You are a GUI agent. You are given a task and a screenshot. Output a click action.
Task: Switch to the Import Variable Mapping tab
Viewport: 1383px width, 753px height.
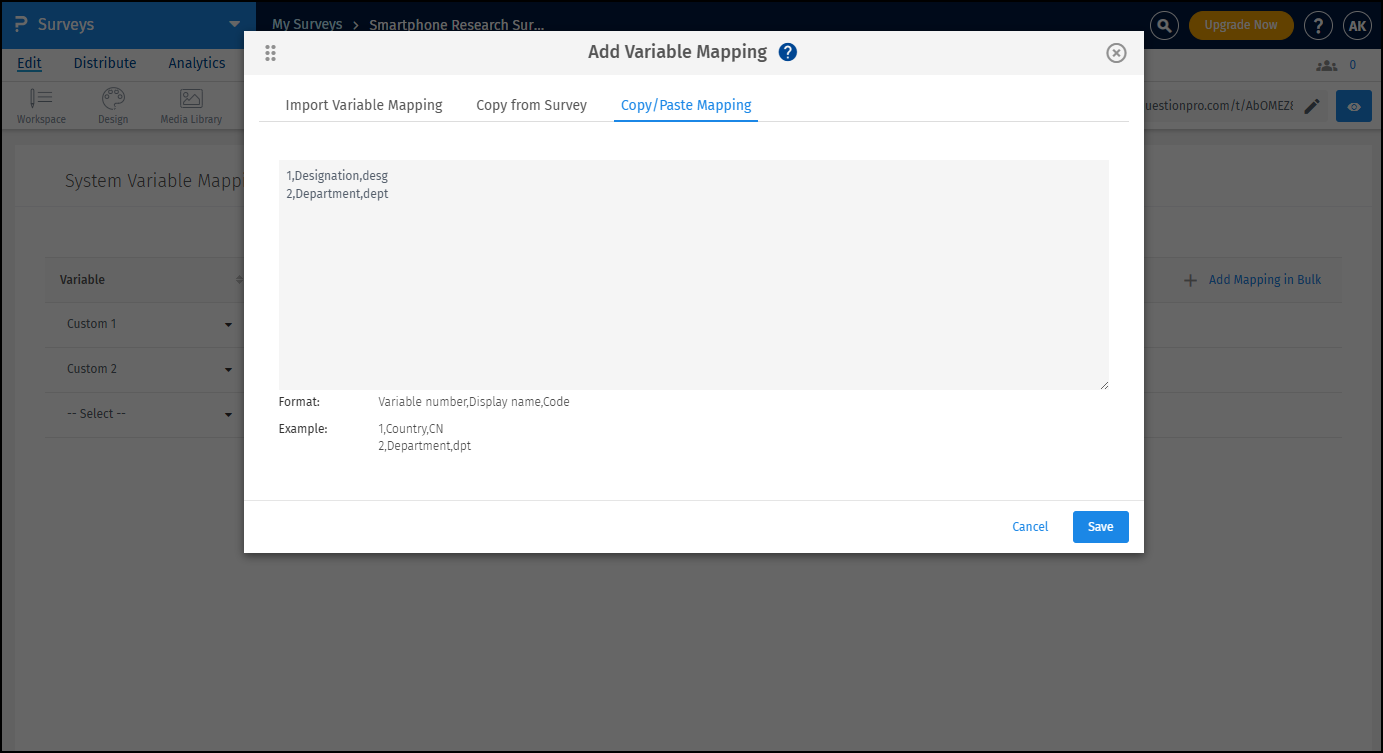(364, 104)
